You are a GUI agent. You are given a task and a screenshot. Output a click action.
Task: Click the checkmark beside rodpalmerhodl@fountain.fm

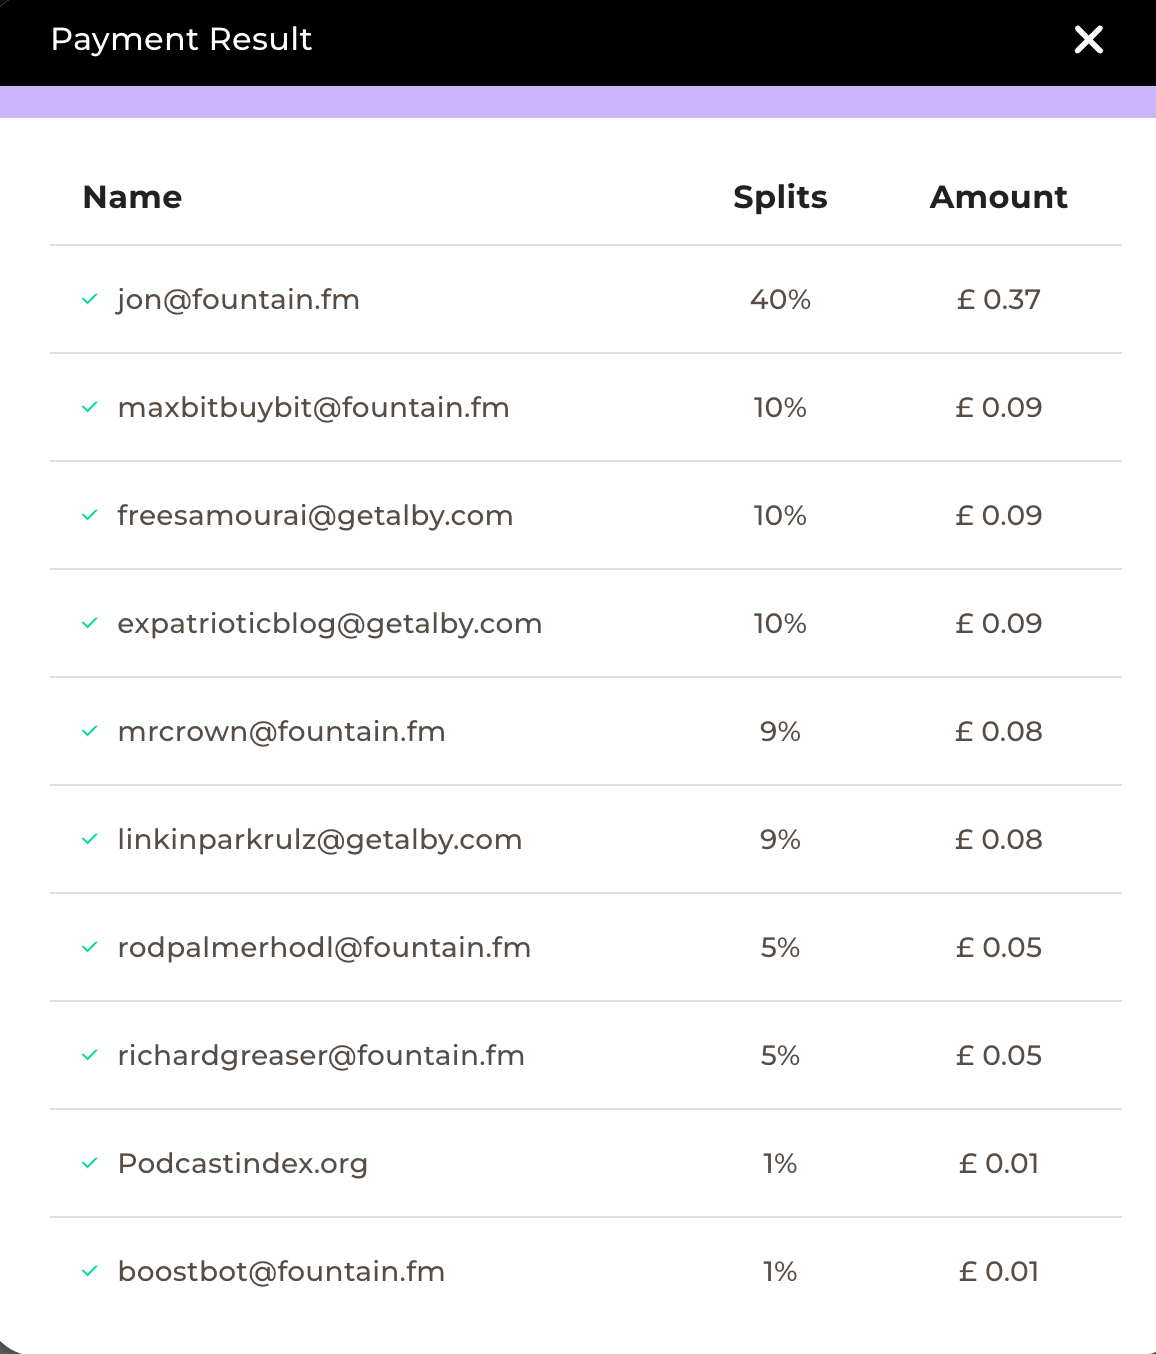coord(90,947)
